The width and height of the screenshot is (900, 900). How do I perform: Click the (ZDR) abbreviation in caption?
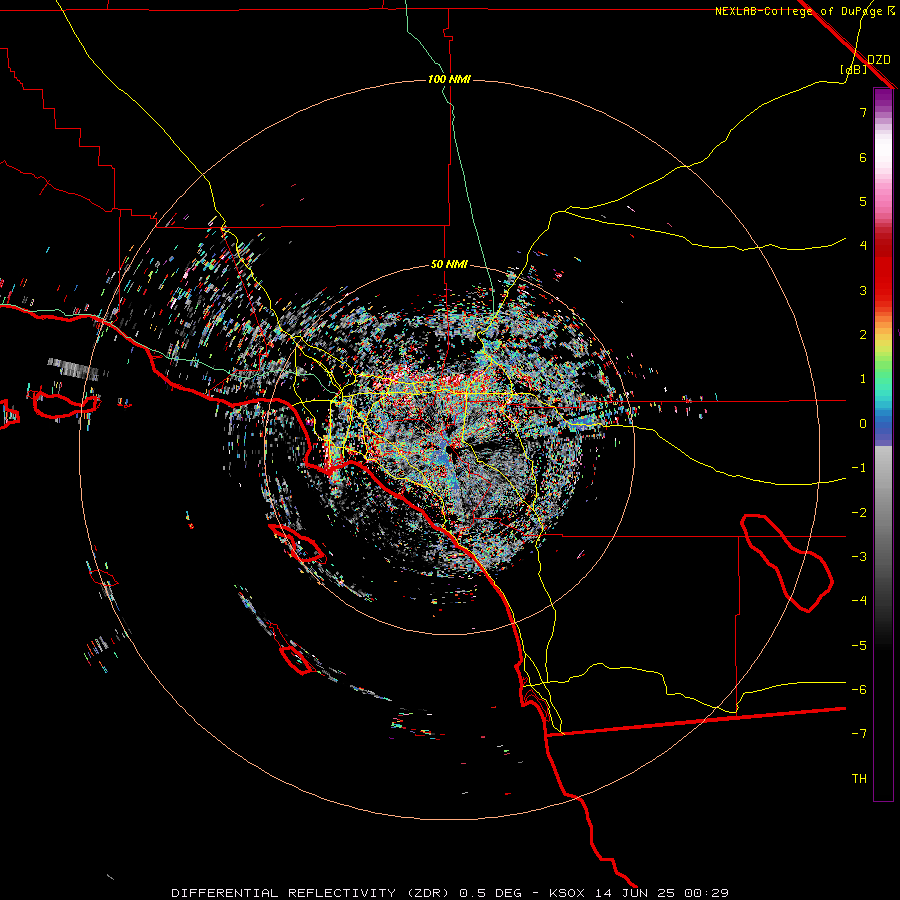[x=430, y=893]
